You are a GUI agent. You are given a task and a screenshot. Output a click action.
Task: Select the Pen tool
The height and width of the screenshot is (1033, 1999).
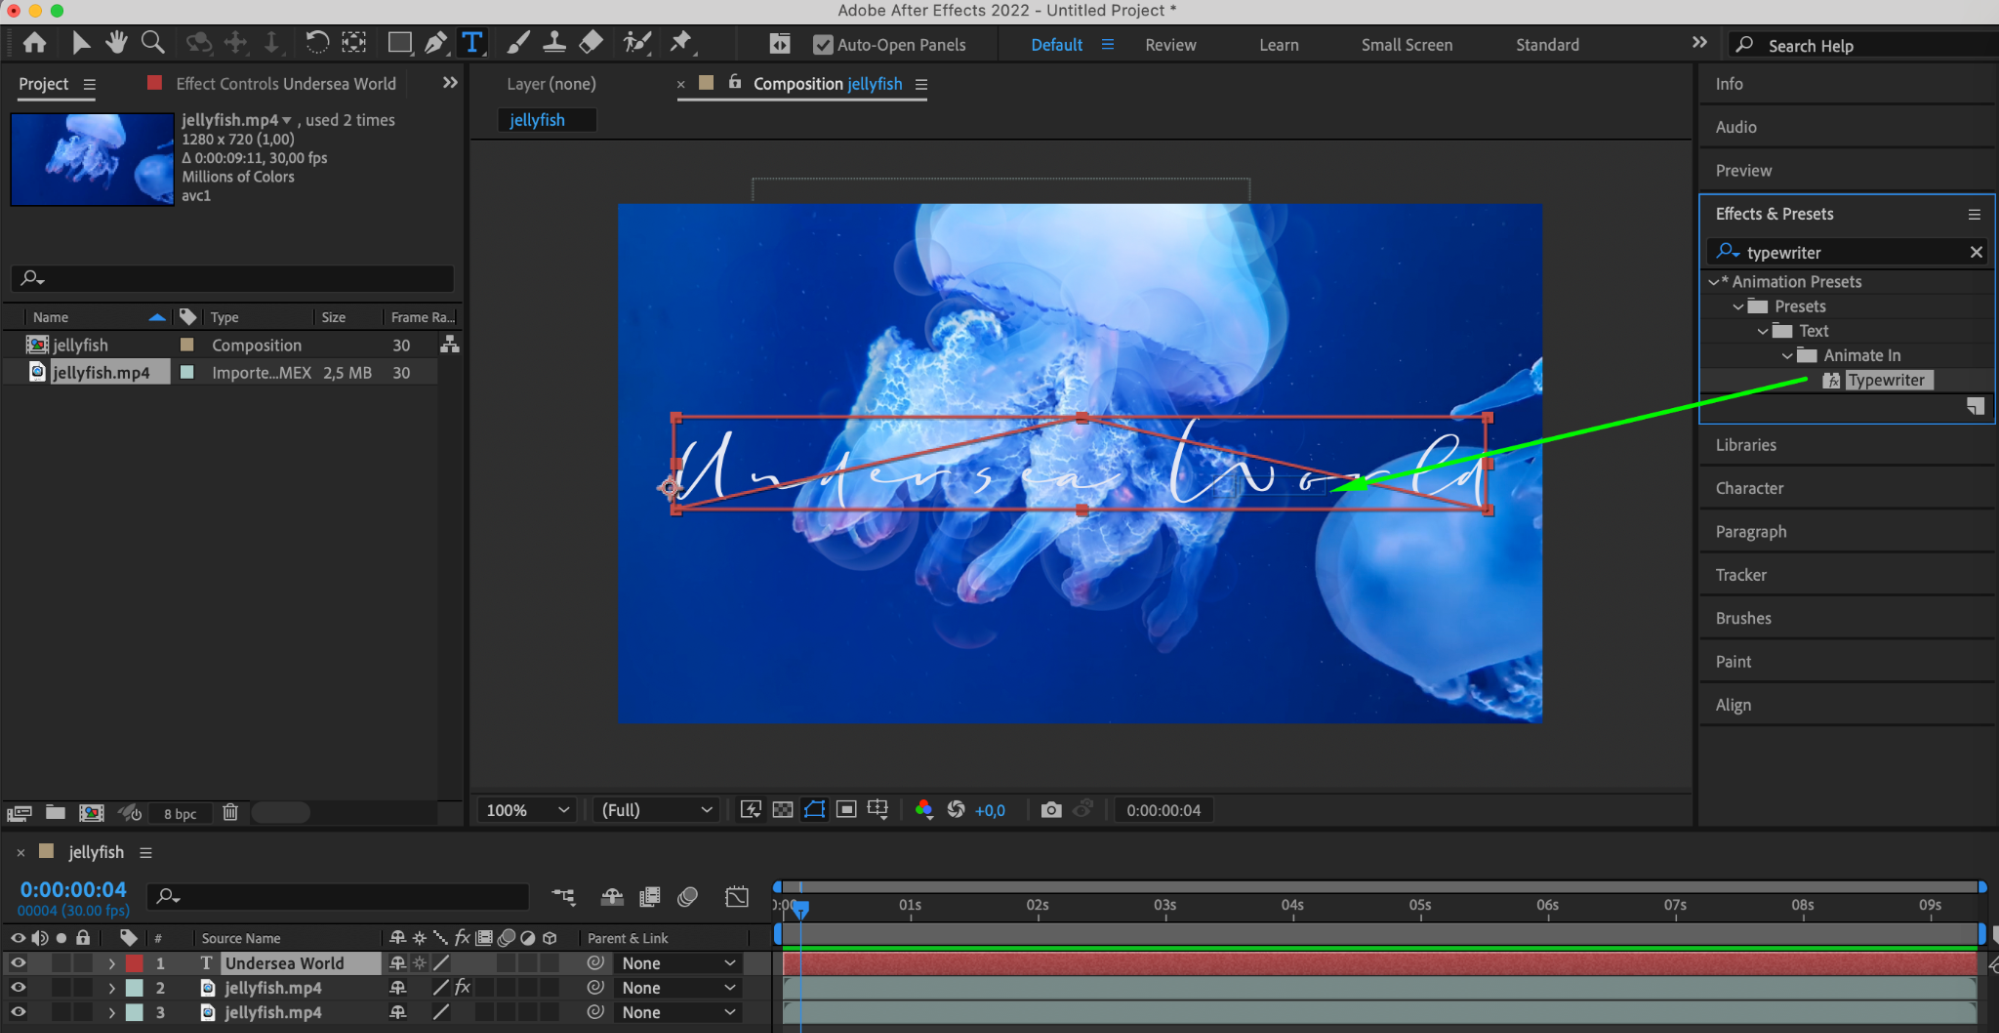coord(435,43)
